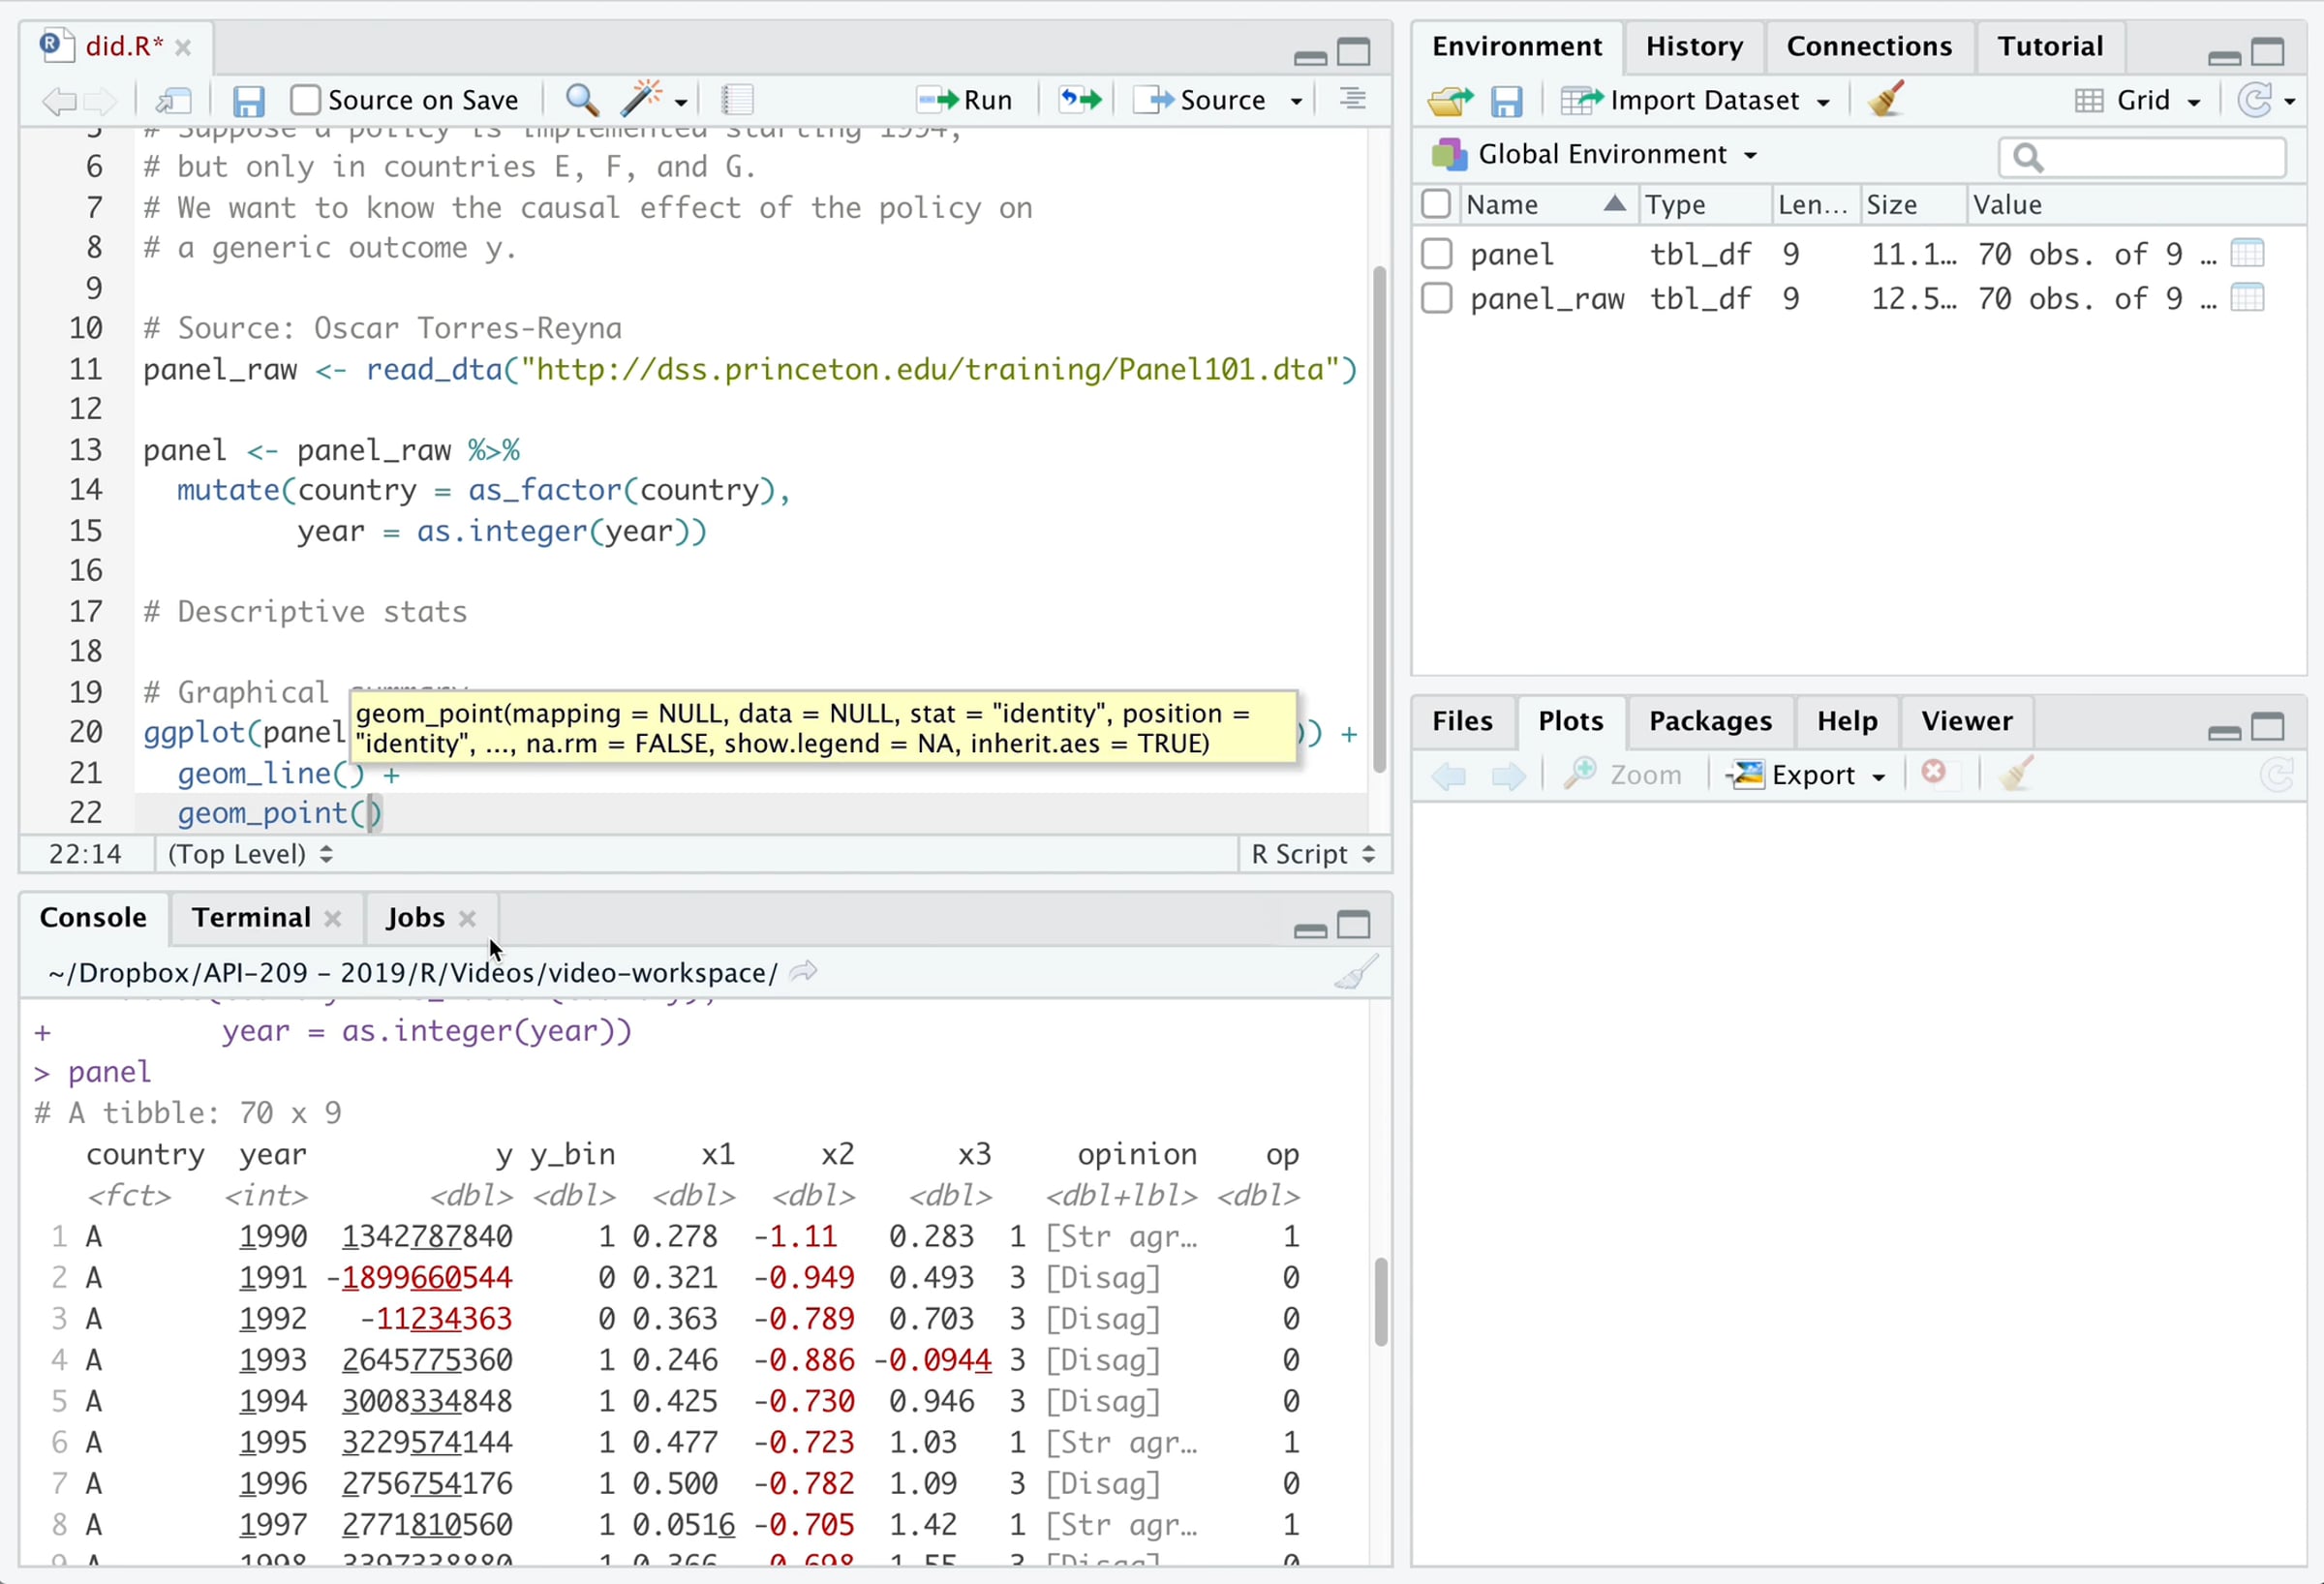Click the load workspace folder icon
This screenshot has height=1584, width=2324.
pyautogui.click(x=1449, y=100)
